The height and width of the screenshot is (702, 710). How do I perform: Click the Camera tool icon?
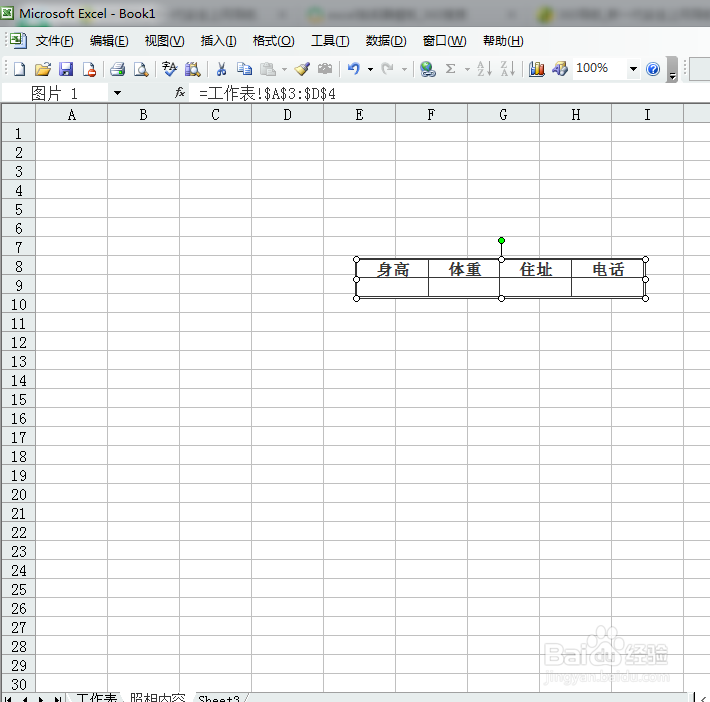(325, 69)
